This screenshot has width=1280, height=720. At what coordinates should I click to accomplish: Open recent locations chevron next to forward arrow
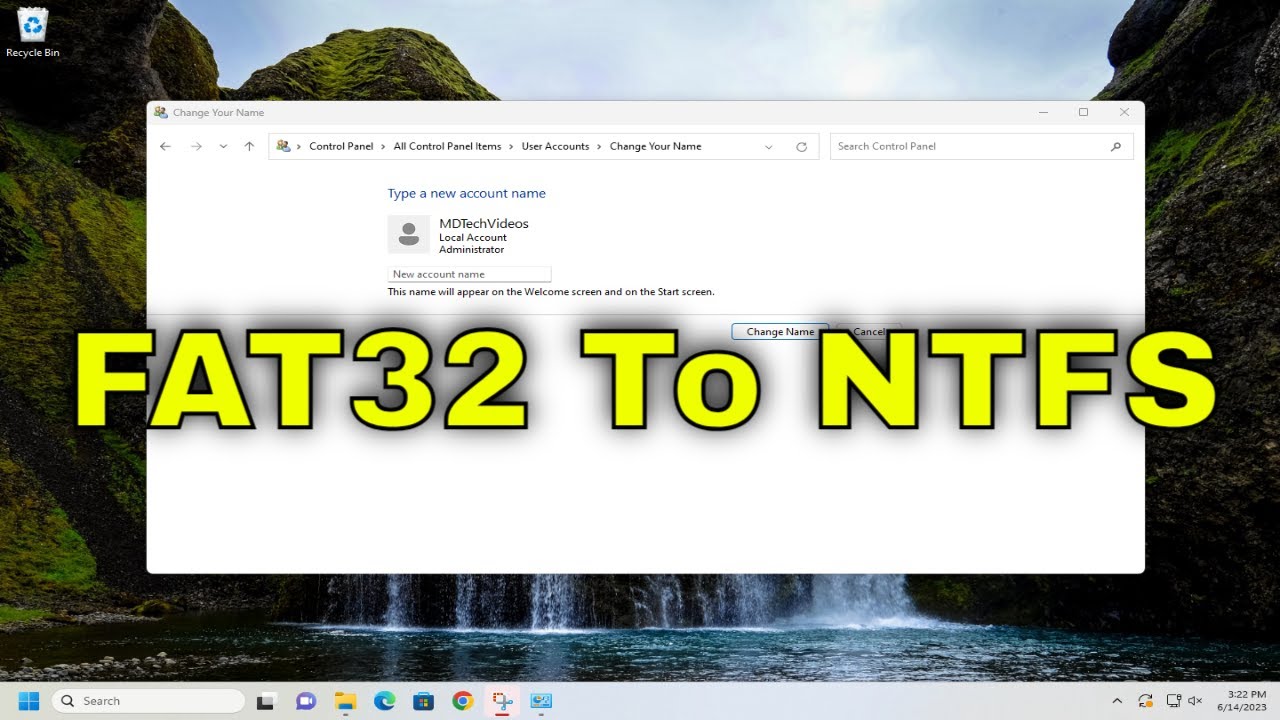pos(223,146)
